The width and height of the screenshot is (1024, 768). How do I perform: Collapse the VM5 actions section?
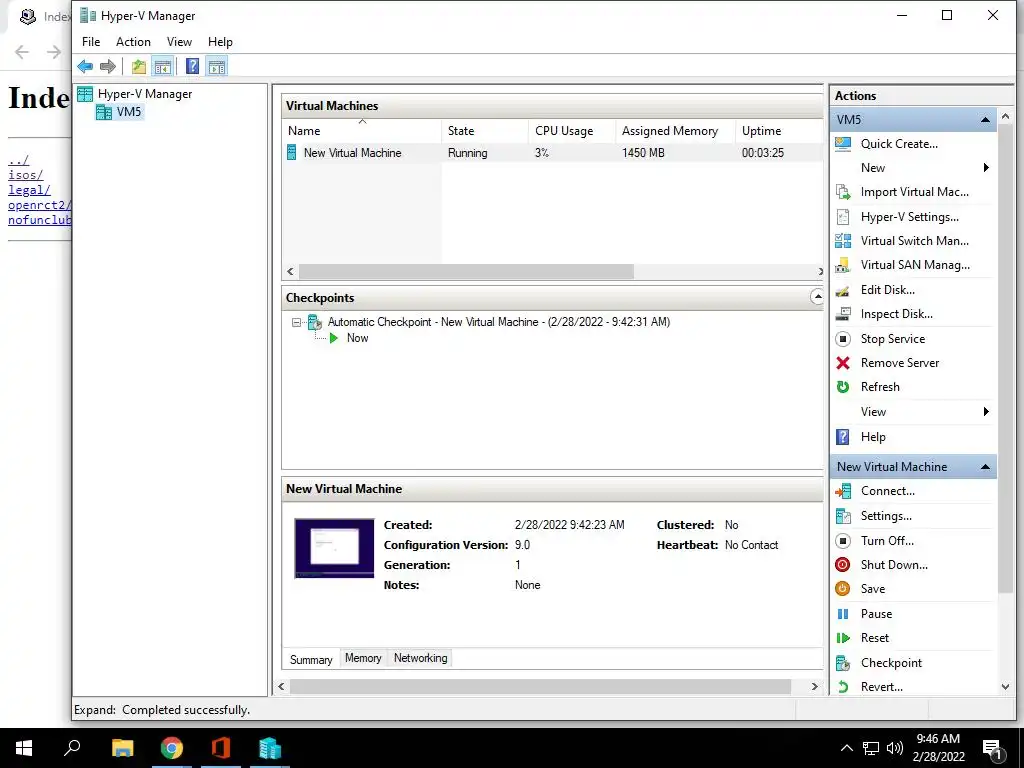[985, 120]
